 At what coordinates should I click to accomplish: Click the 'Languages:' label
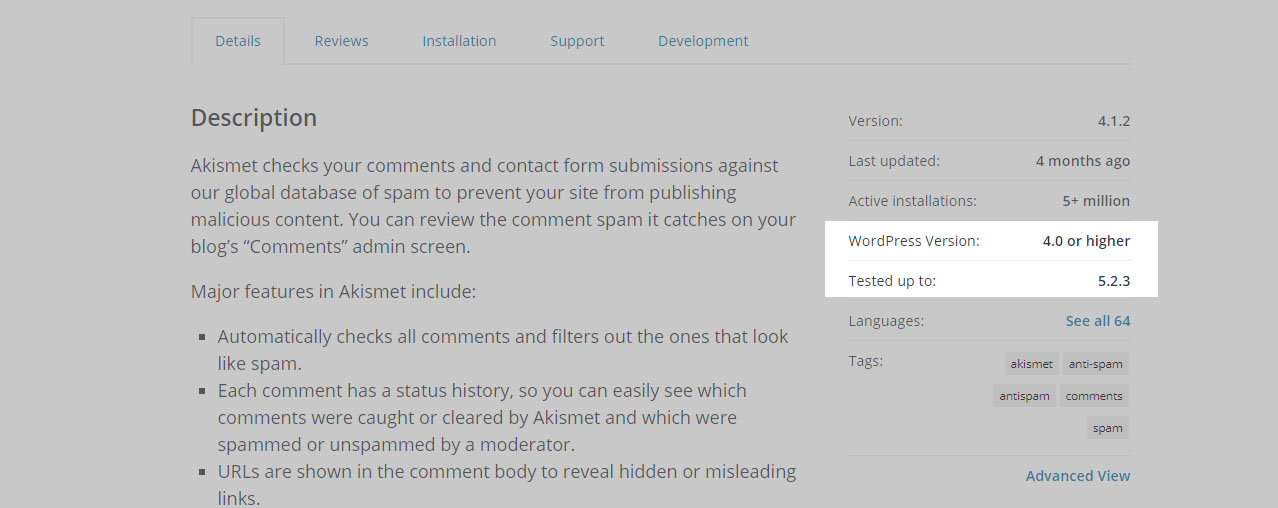tap(886, 321)
